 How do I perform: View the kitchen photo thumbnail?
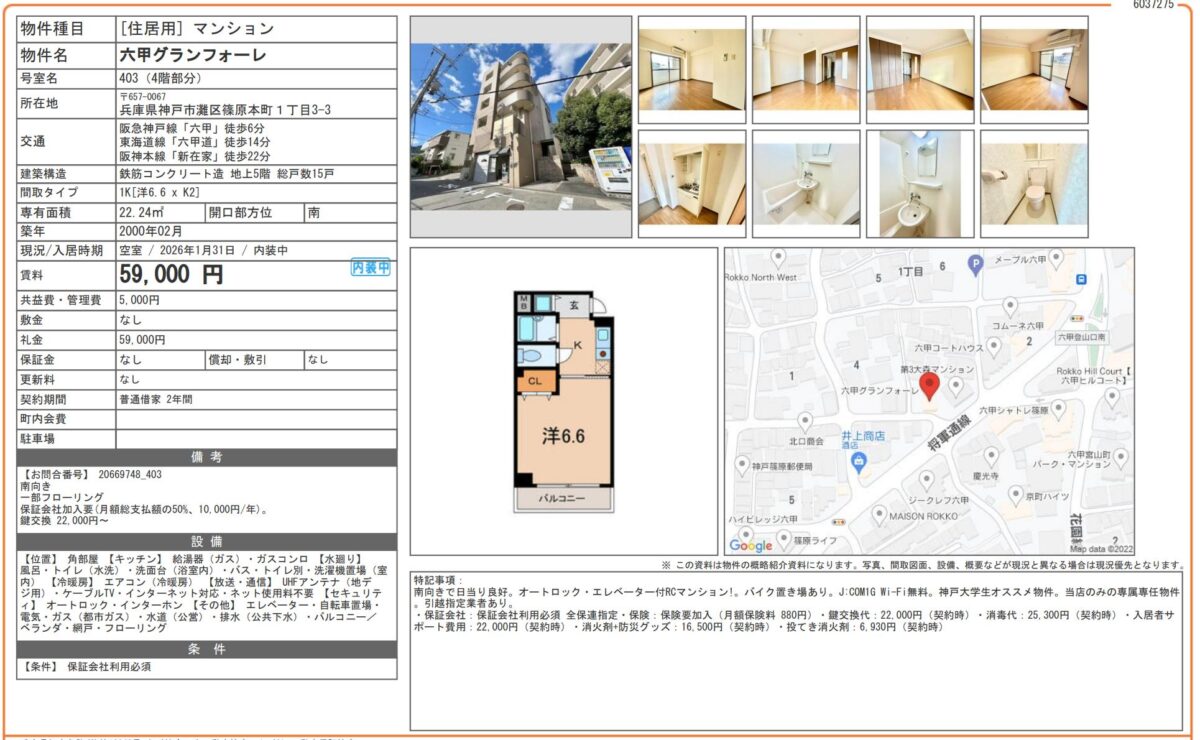coord(692,183)
